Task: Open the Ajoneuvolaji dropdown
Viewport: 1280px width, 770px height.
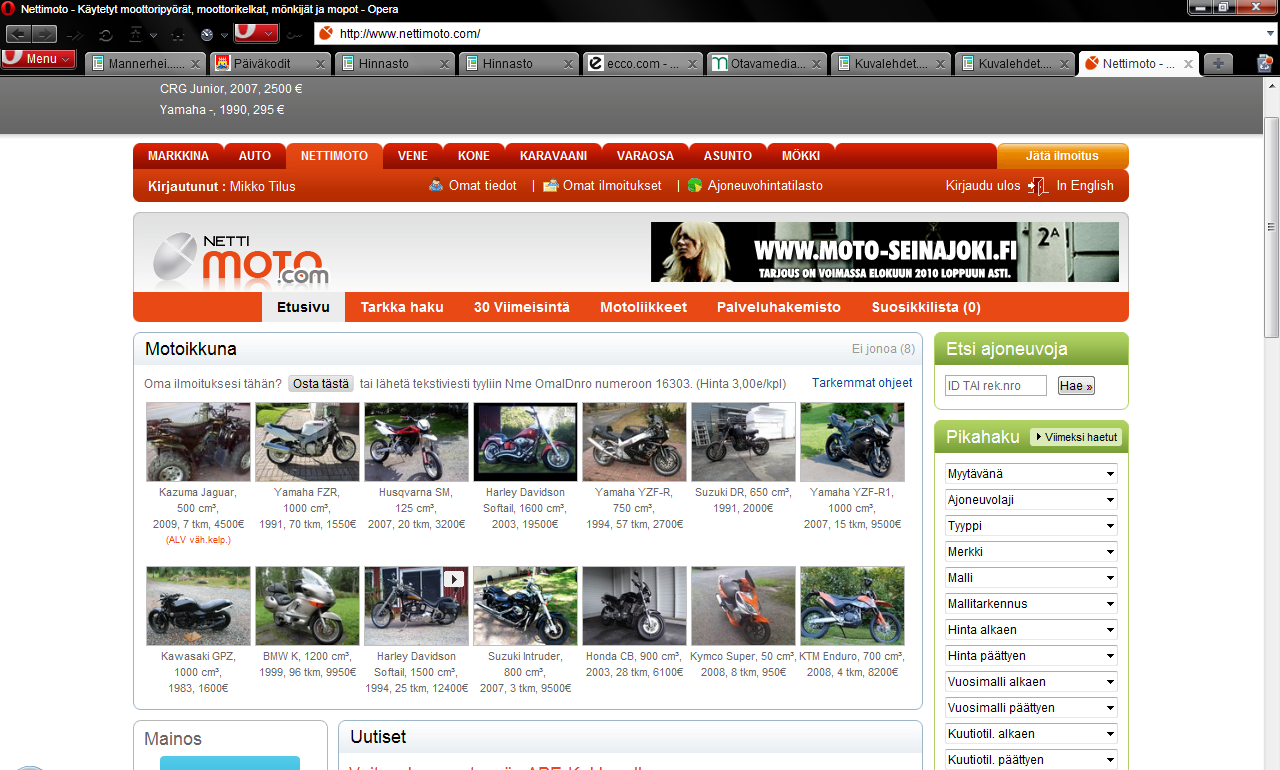Action: 1030,500
